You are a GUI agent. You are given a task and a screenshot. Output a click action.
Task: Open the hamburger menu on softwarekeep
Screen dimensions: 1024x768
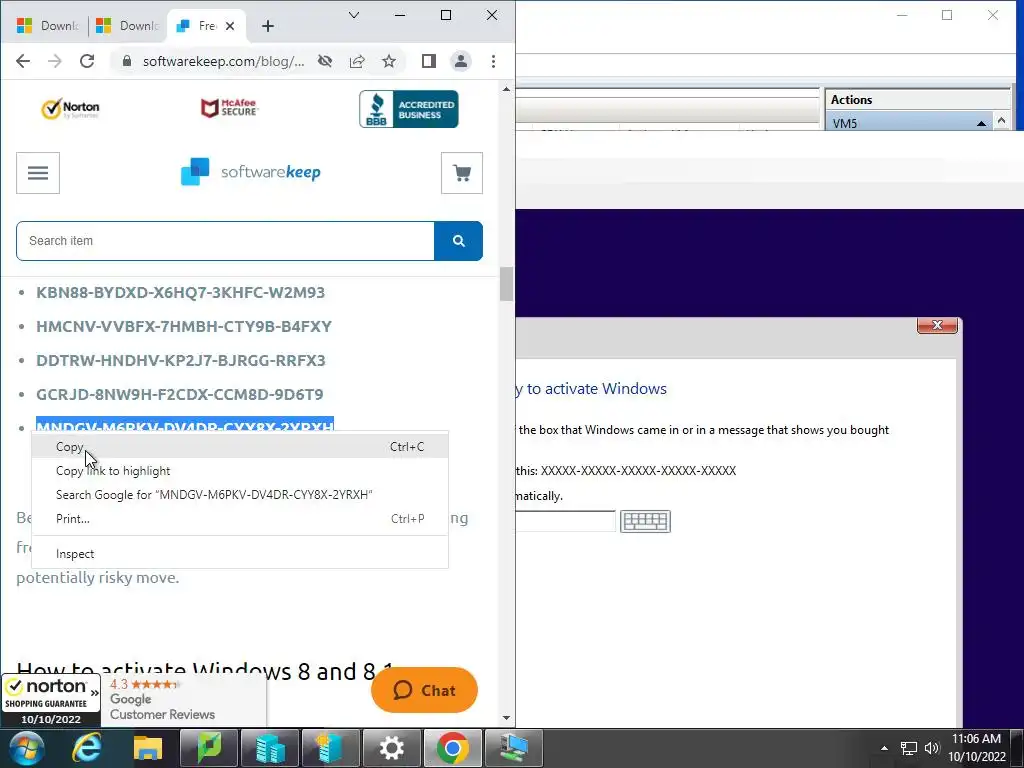(38, 173)
